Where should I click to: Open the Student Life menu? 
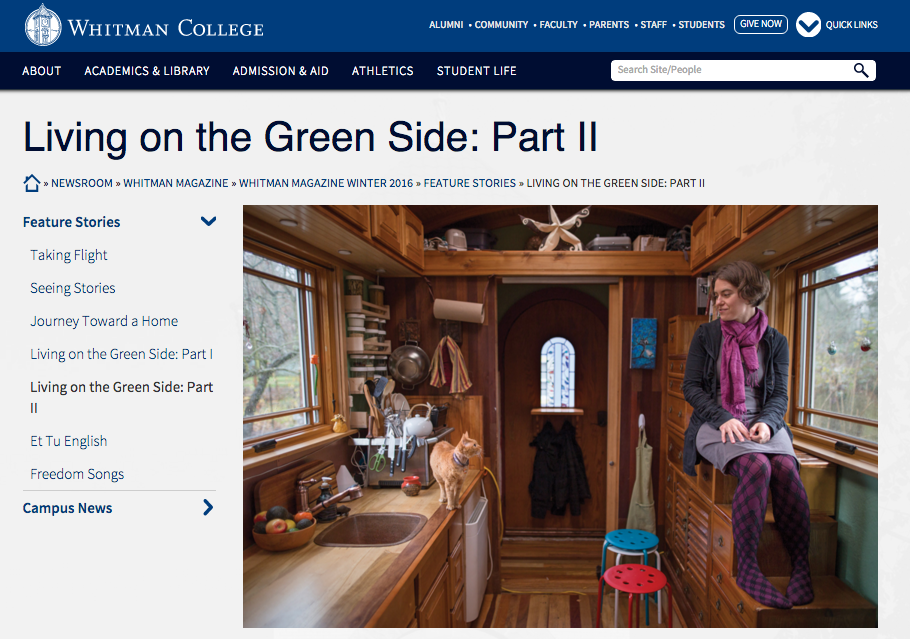click(476, 71)
